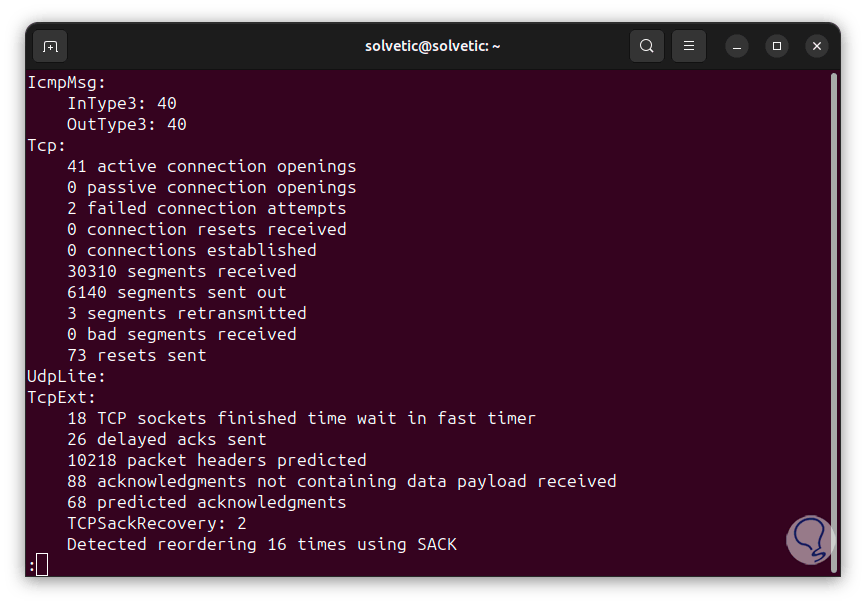Click the pager prompt cursor at the bottom
This screenshot has width=866, height=605.
[x=41, y=566]
